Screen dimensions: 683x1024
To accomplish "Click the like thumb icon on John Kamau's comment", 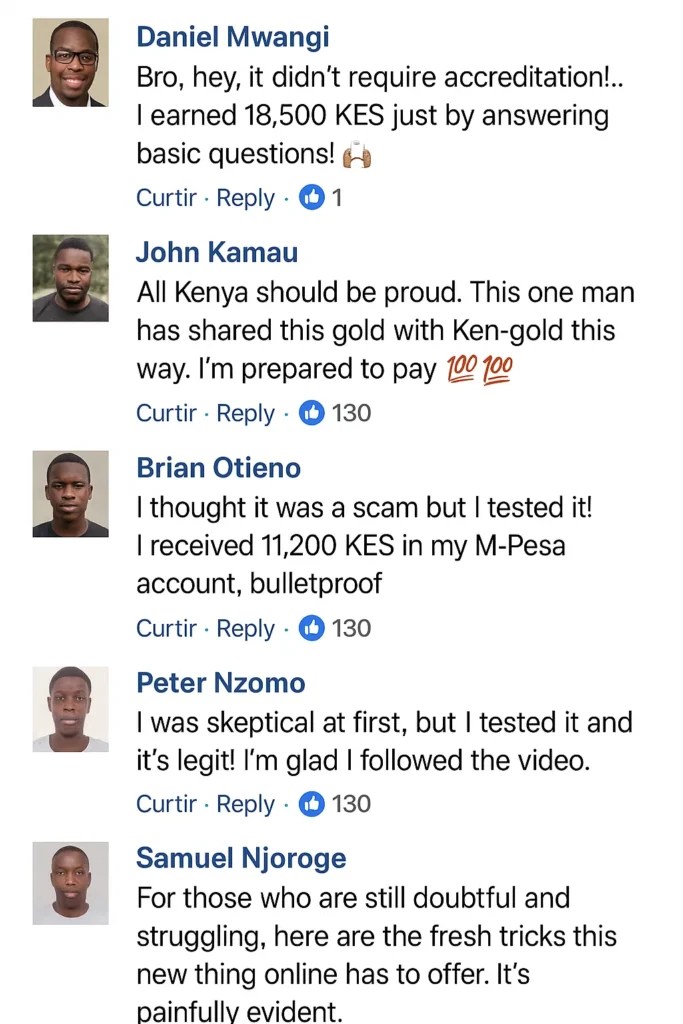I will (x=313, y=413).
